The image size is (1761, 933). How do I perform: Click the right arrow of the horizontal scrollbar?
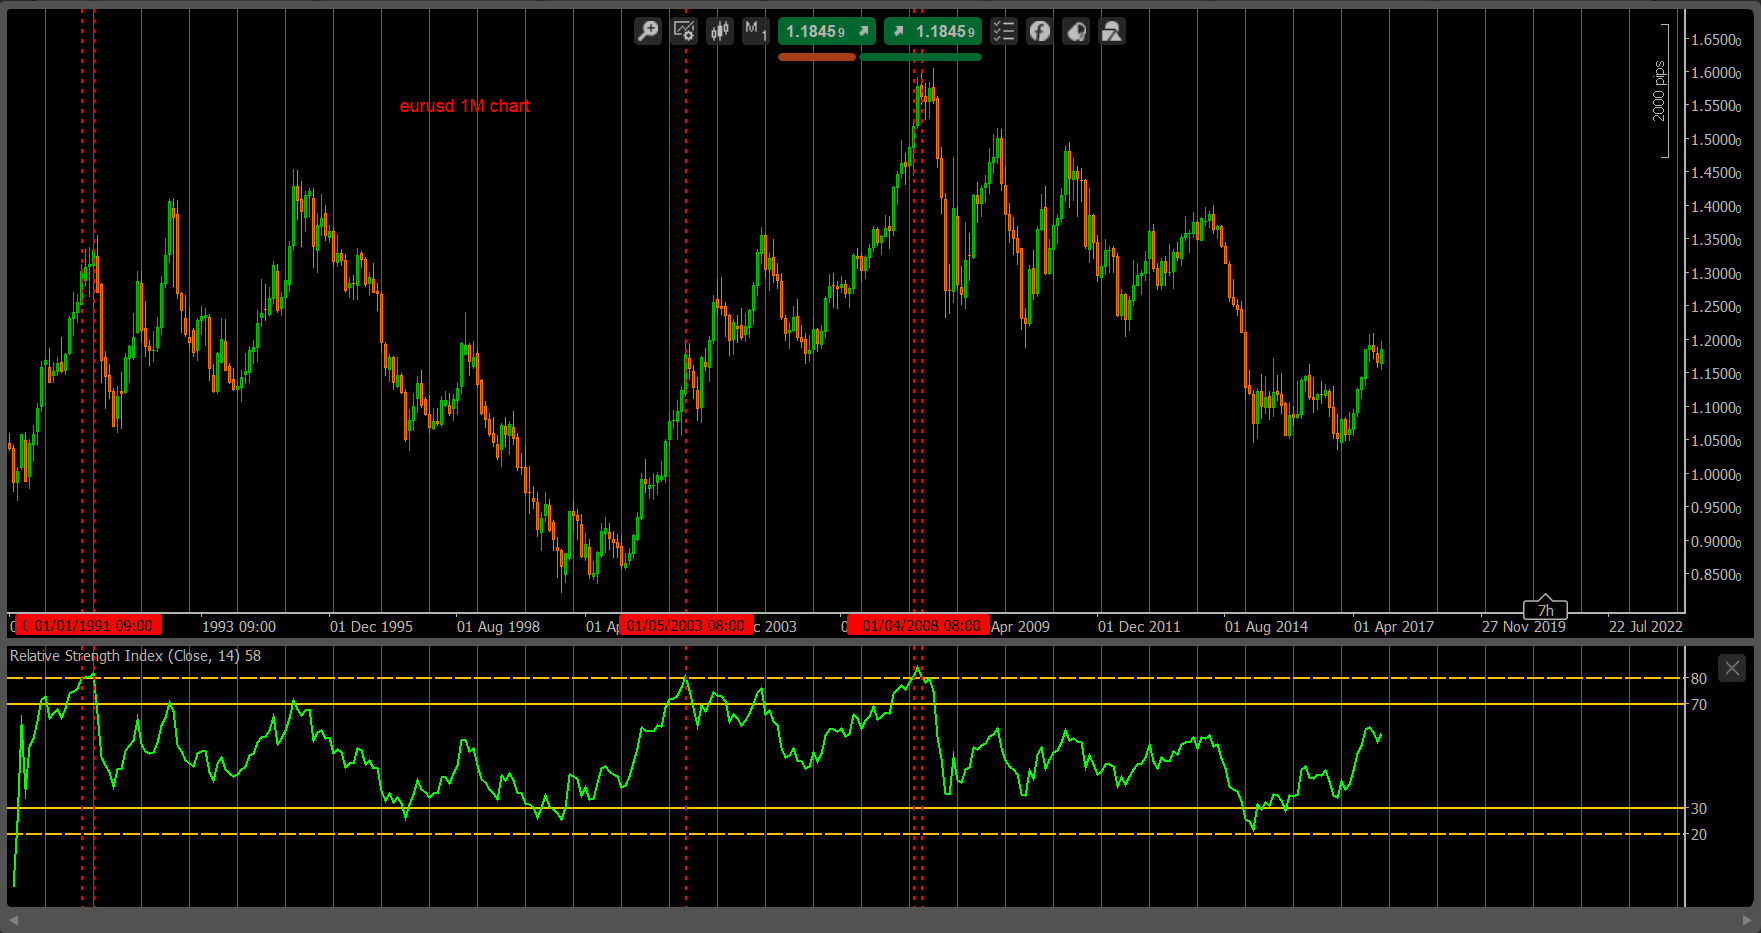click(x=1746, y=920)
